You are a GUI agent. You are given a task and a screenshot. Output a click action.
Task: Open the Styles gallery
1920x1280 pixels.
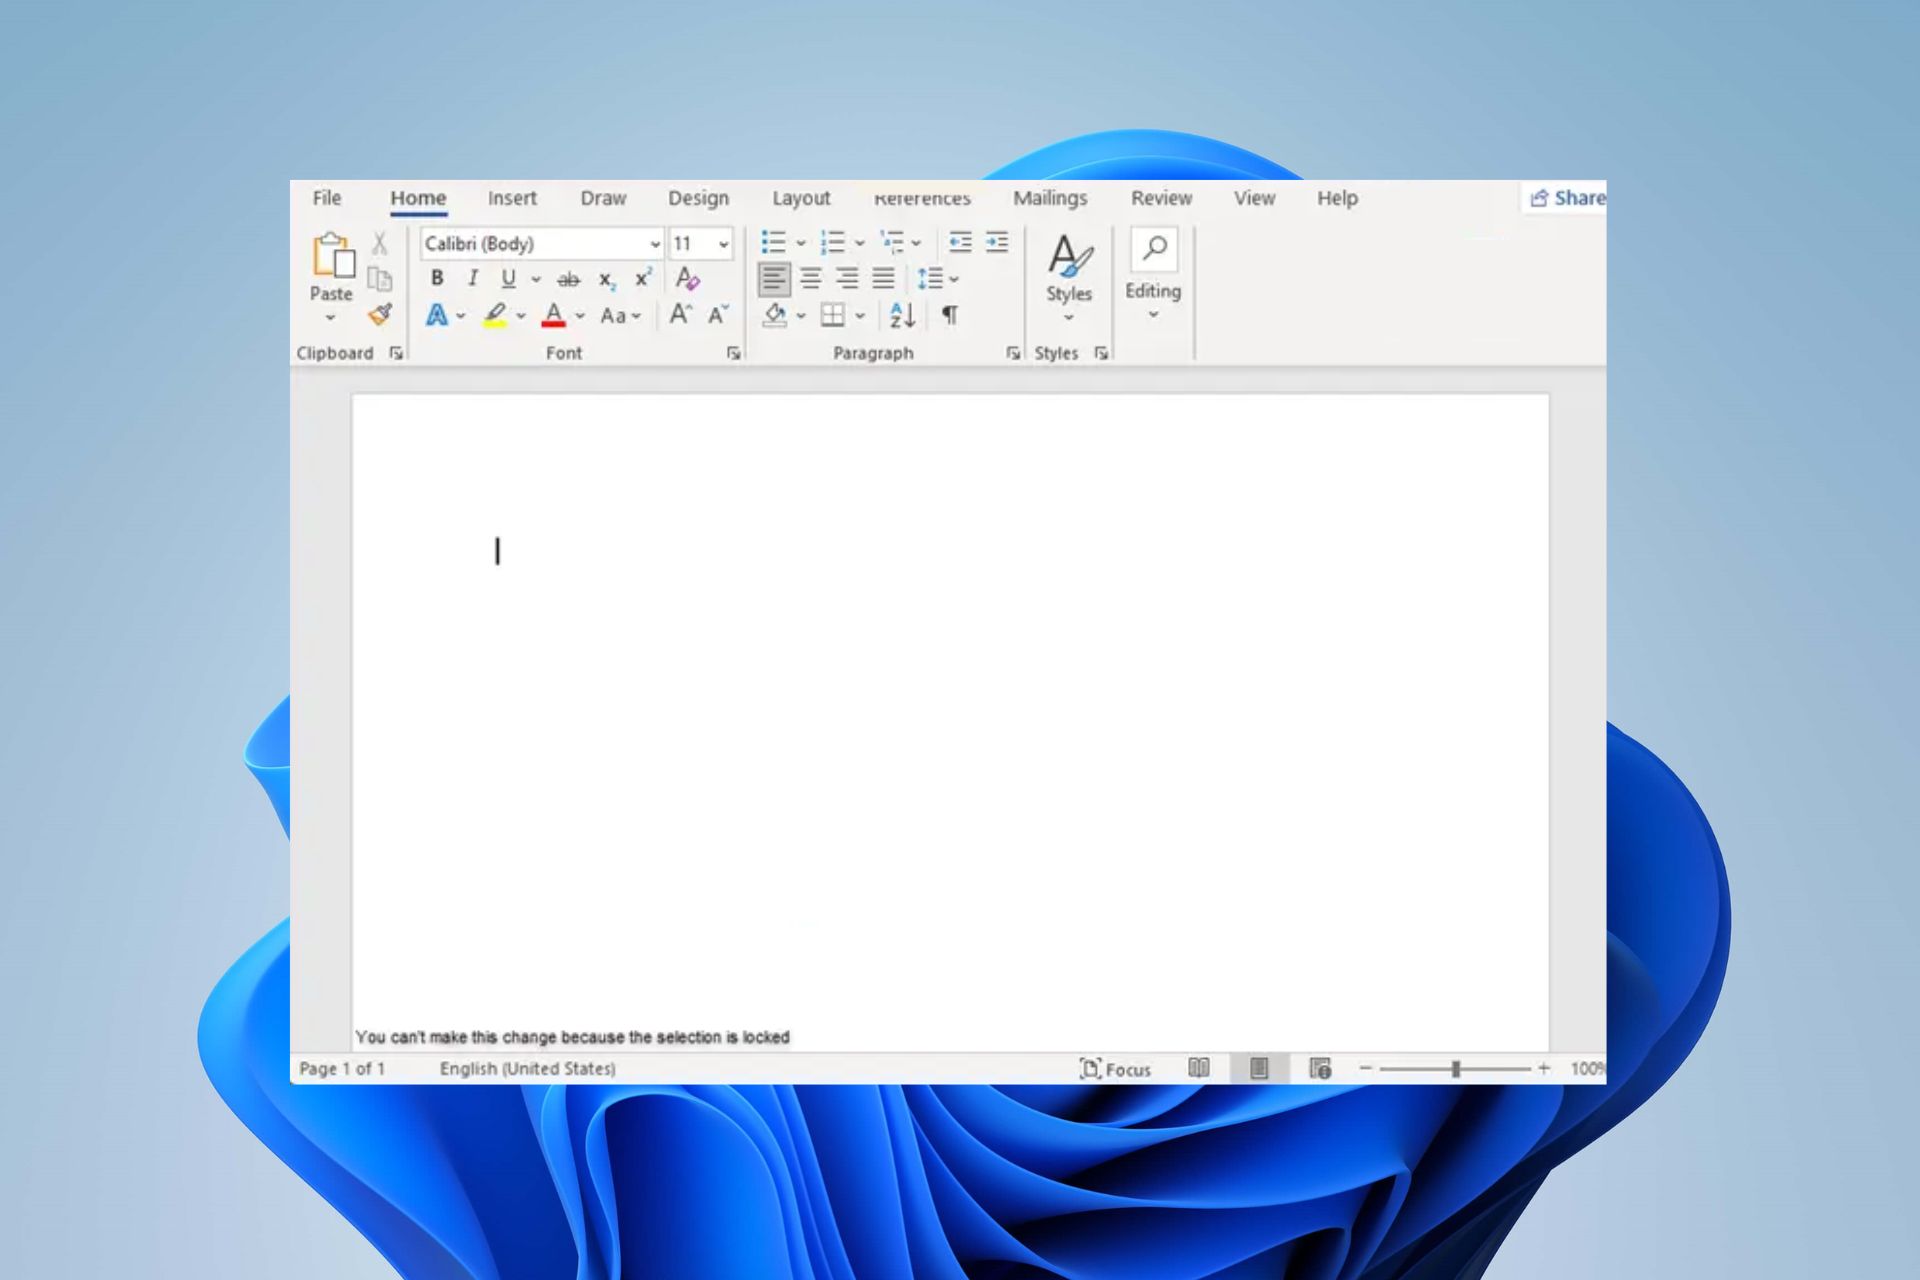1069,277
